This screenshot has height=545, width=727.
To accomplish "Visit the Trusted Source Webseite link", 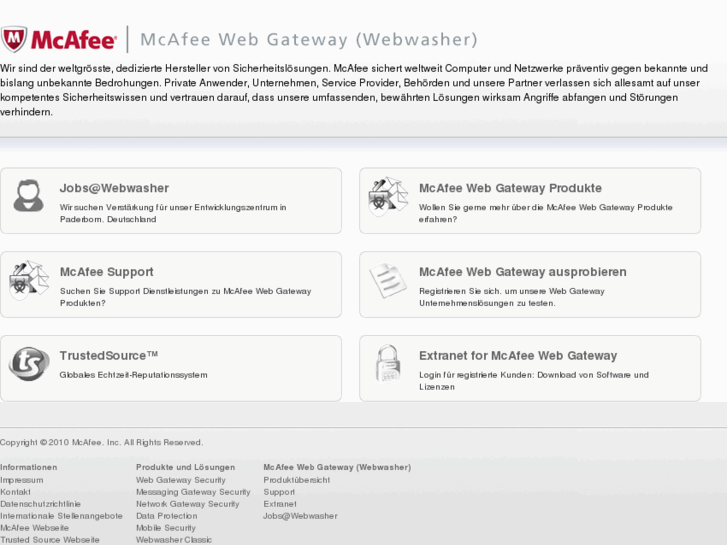I will point(50,540).
